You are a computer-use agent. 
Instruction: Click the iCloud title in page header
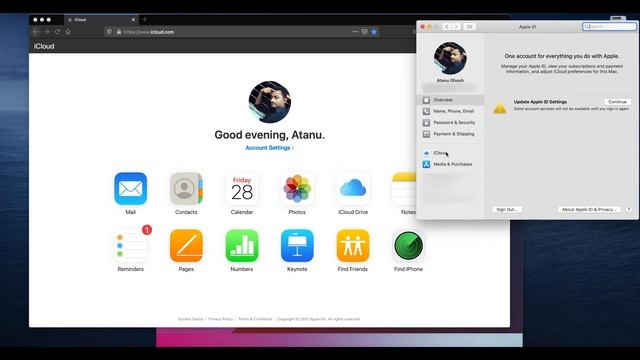[44, 46]
